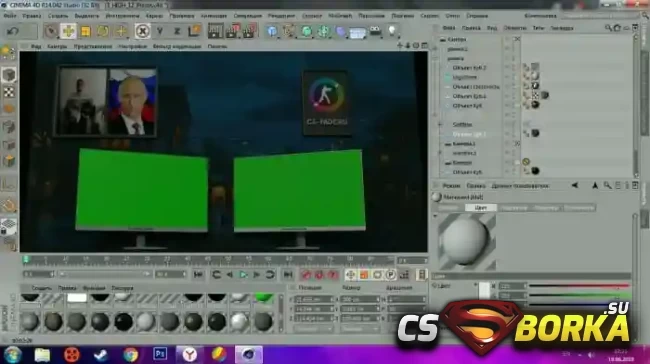Open the NURBS generator icon
650x364 pixels.
[x=307, y=31]
